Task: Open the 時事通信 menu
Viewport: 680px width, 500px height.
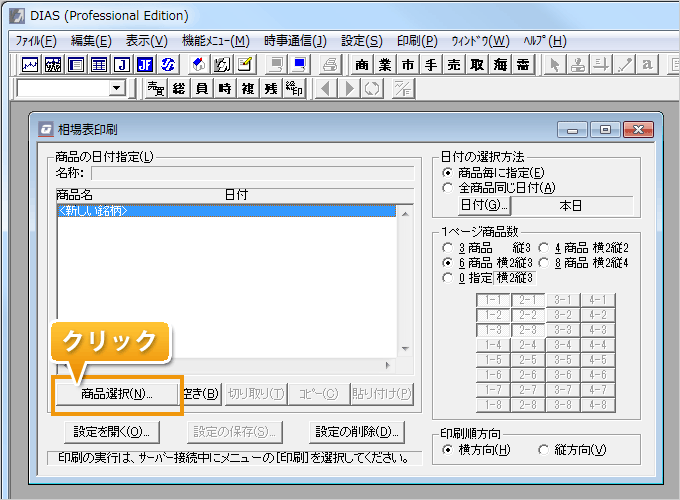Action: (x=295, y=41)
